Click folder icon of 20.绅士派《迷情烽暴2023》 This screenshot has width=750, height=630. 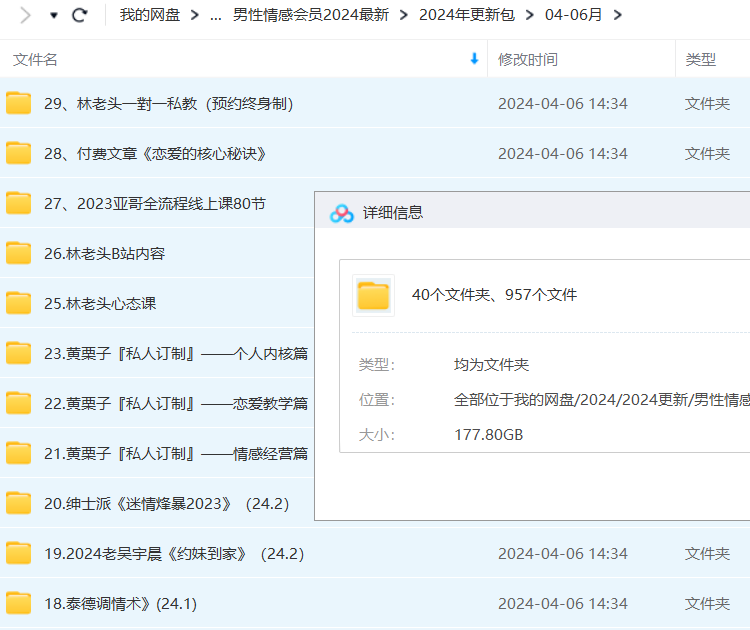point(19,503)
